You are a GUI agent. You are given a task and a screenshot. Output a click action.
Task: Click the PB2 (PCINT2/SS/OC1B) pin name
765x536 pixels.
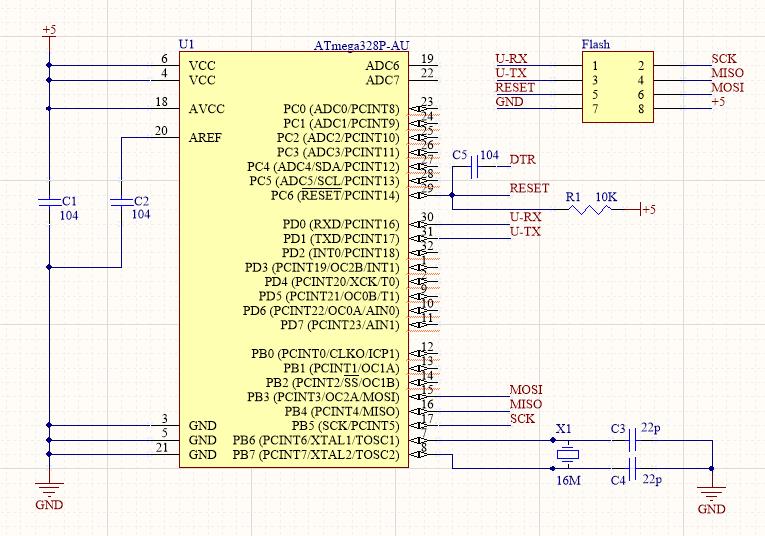[332, 382]
